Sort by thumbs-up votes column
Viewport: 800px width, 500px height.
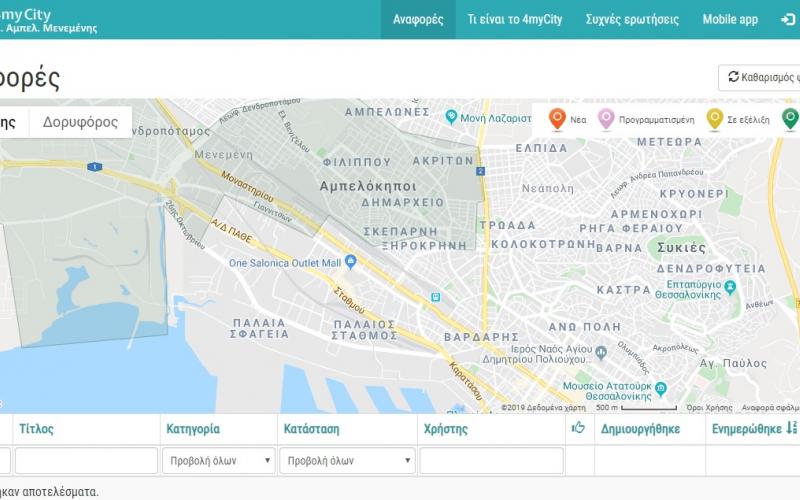[578, 428]
